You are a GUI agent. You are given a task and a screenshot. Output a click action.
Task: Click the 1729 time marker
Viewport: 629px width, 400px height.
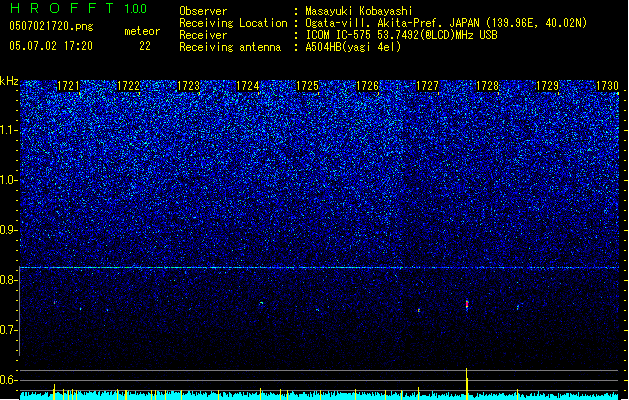click(x=547, y=86)
